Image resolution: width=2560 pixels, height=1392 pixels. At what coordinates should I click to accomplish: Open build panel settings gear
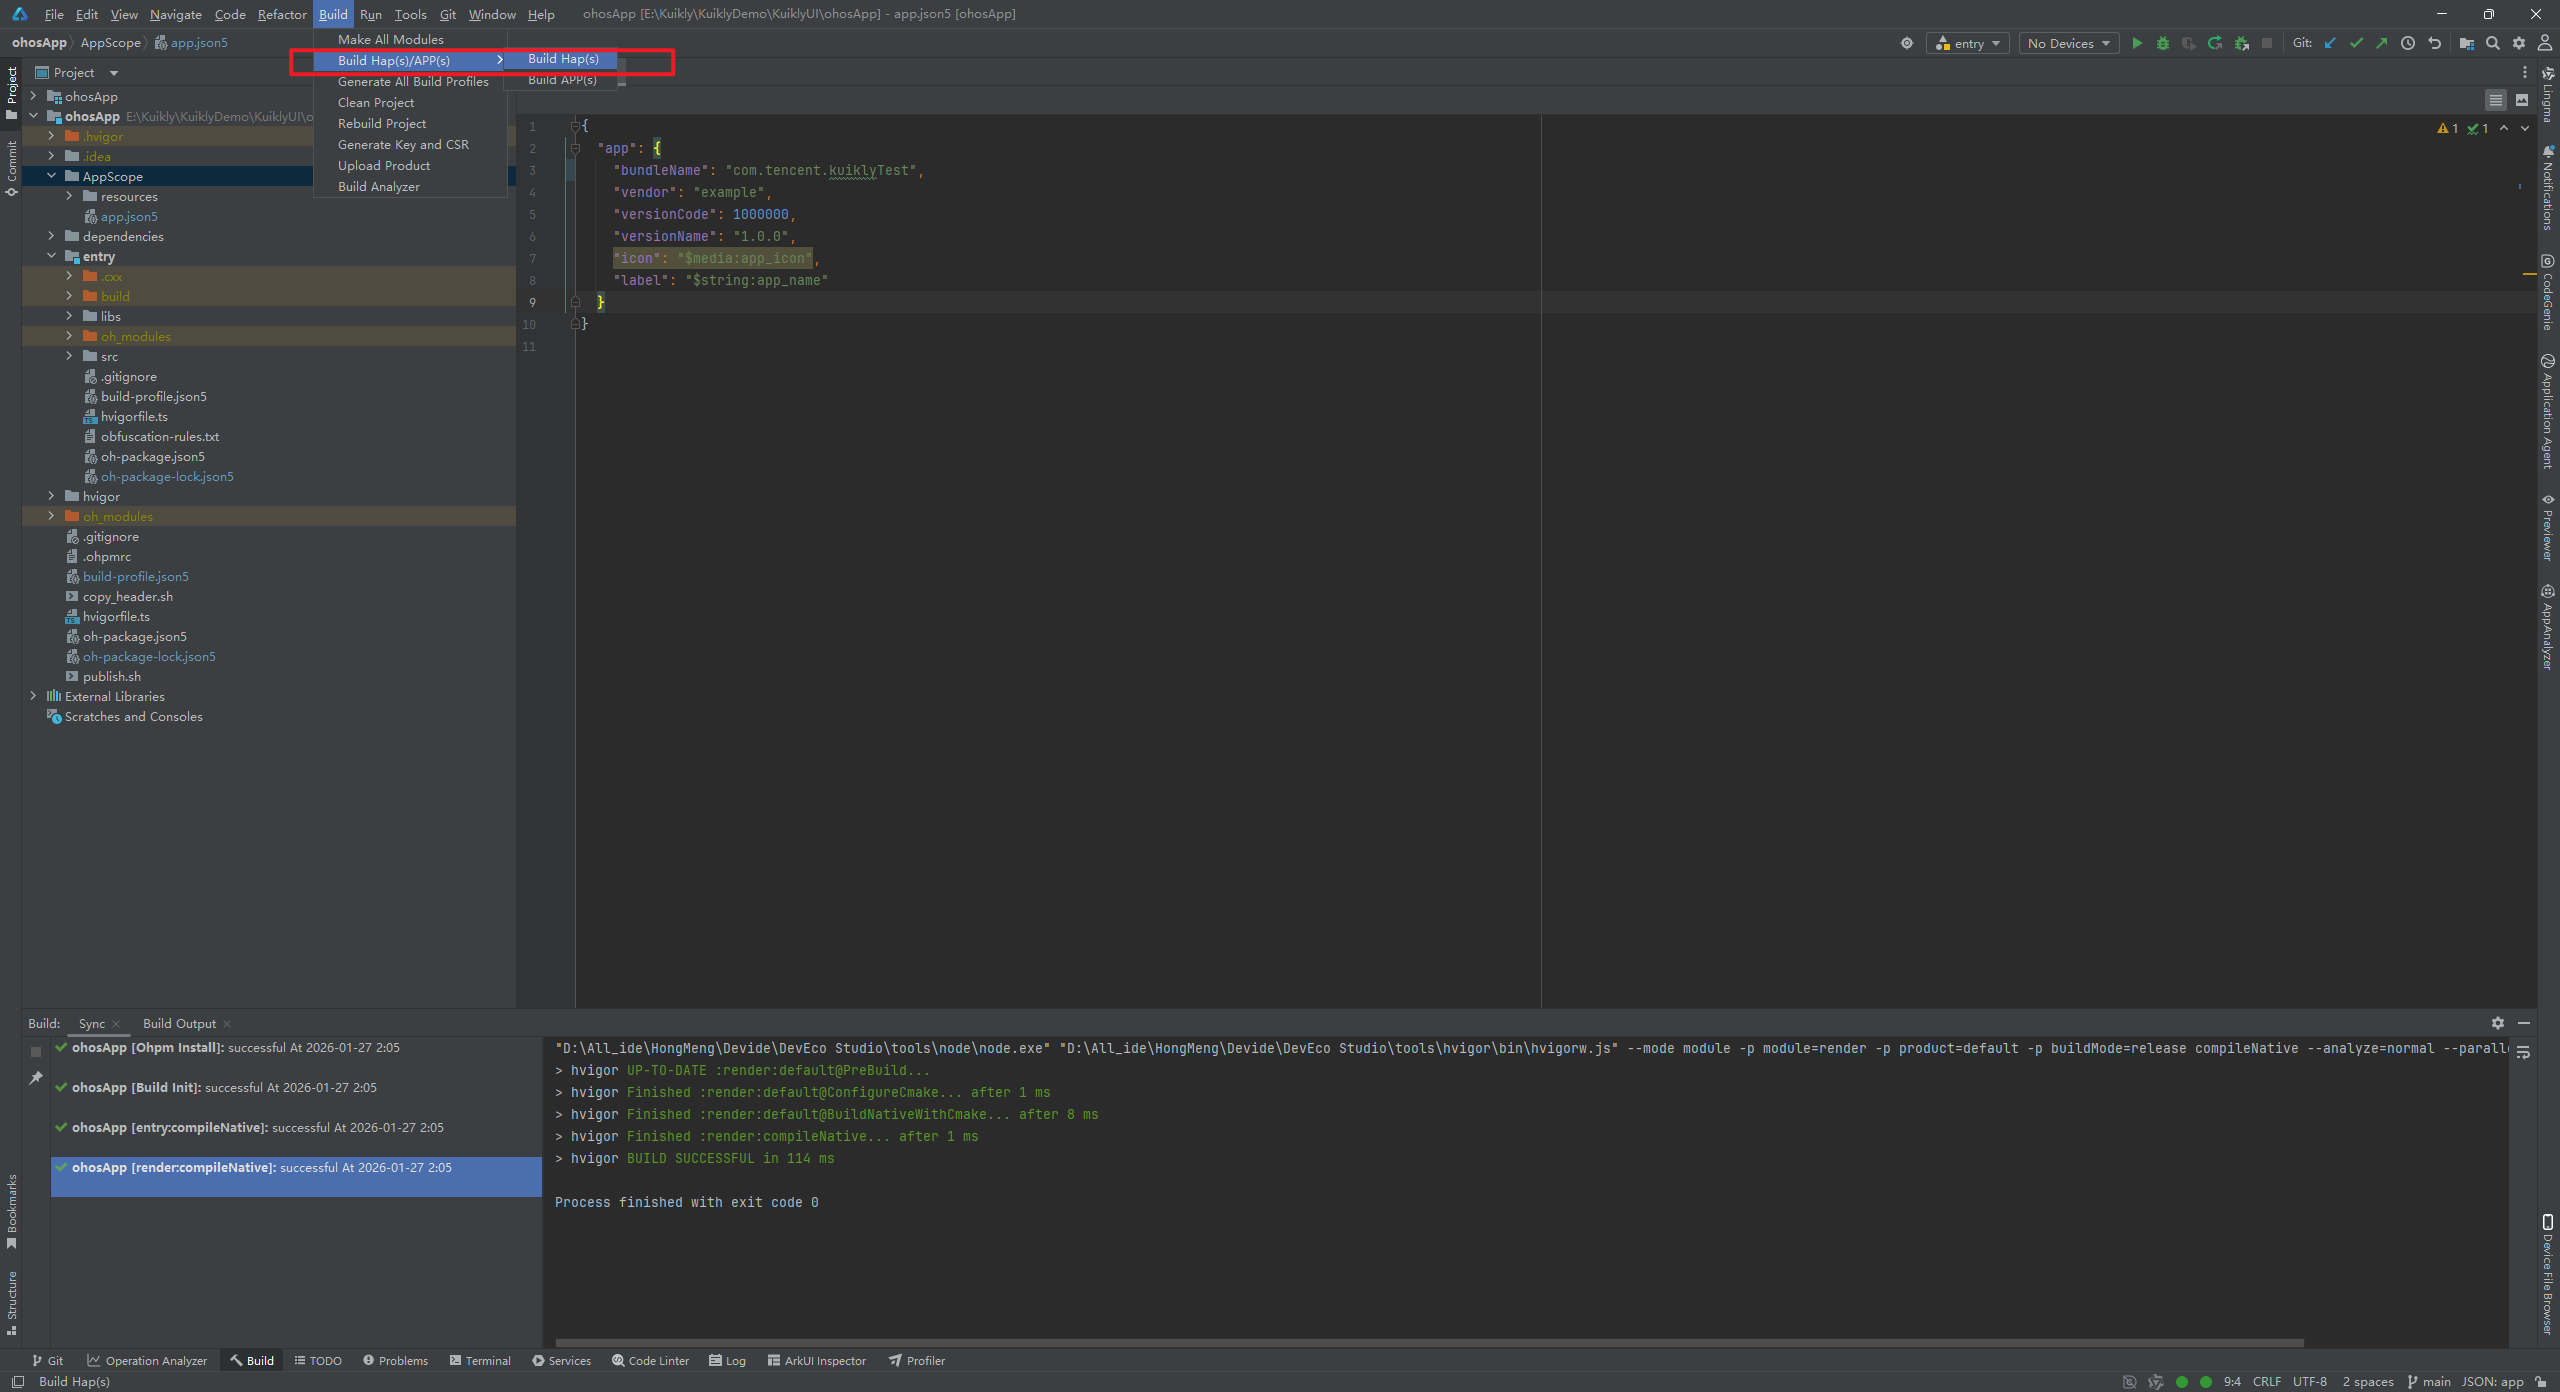2498,1023
